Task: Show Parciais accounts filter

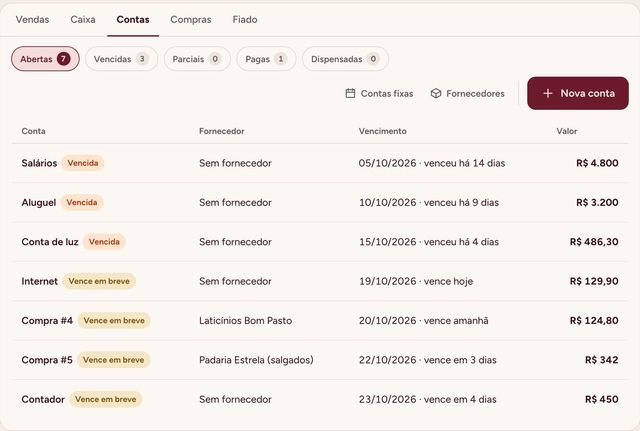Action: pyautogui.click(x=197, y=59)
